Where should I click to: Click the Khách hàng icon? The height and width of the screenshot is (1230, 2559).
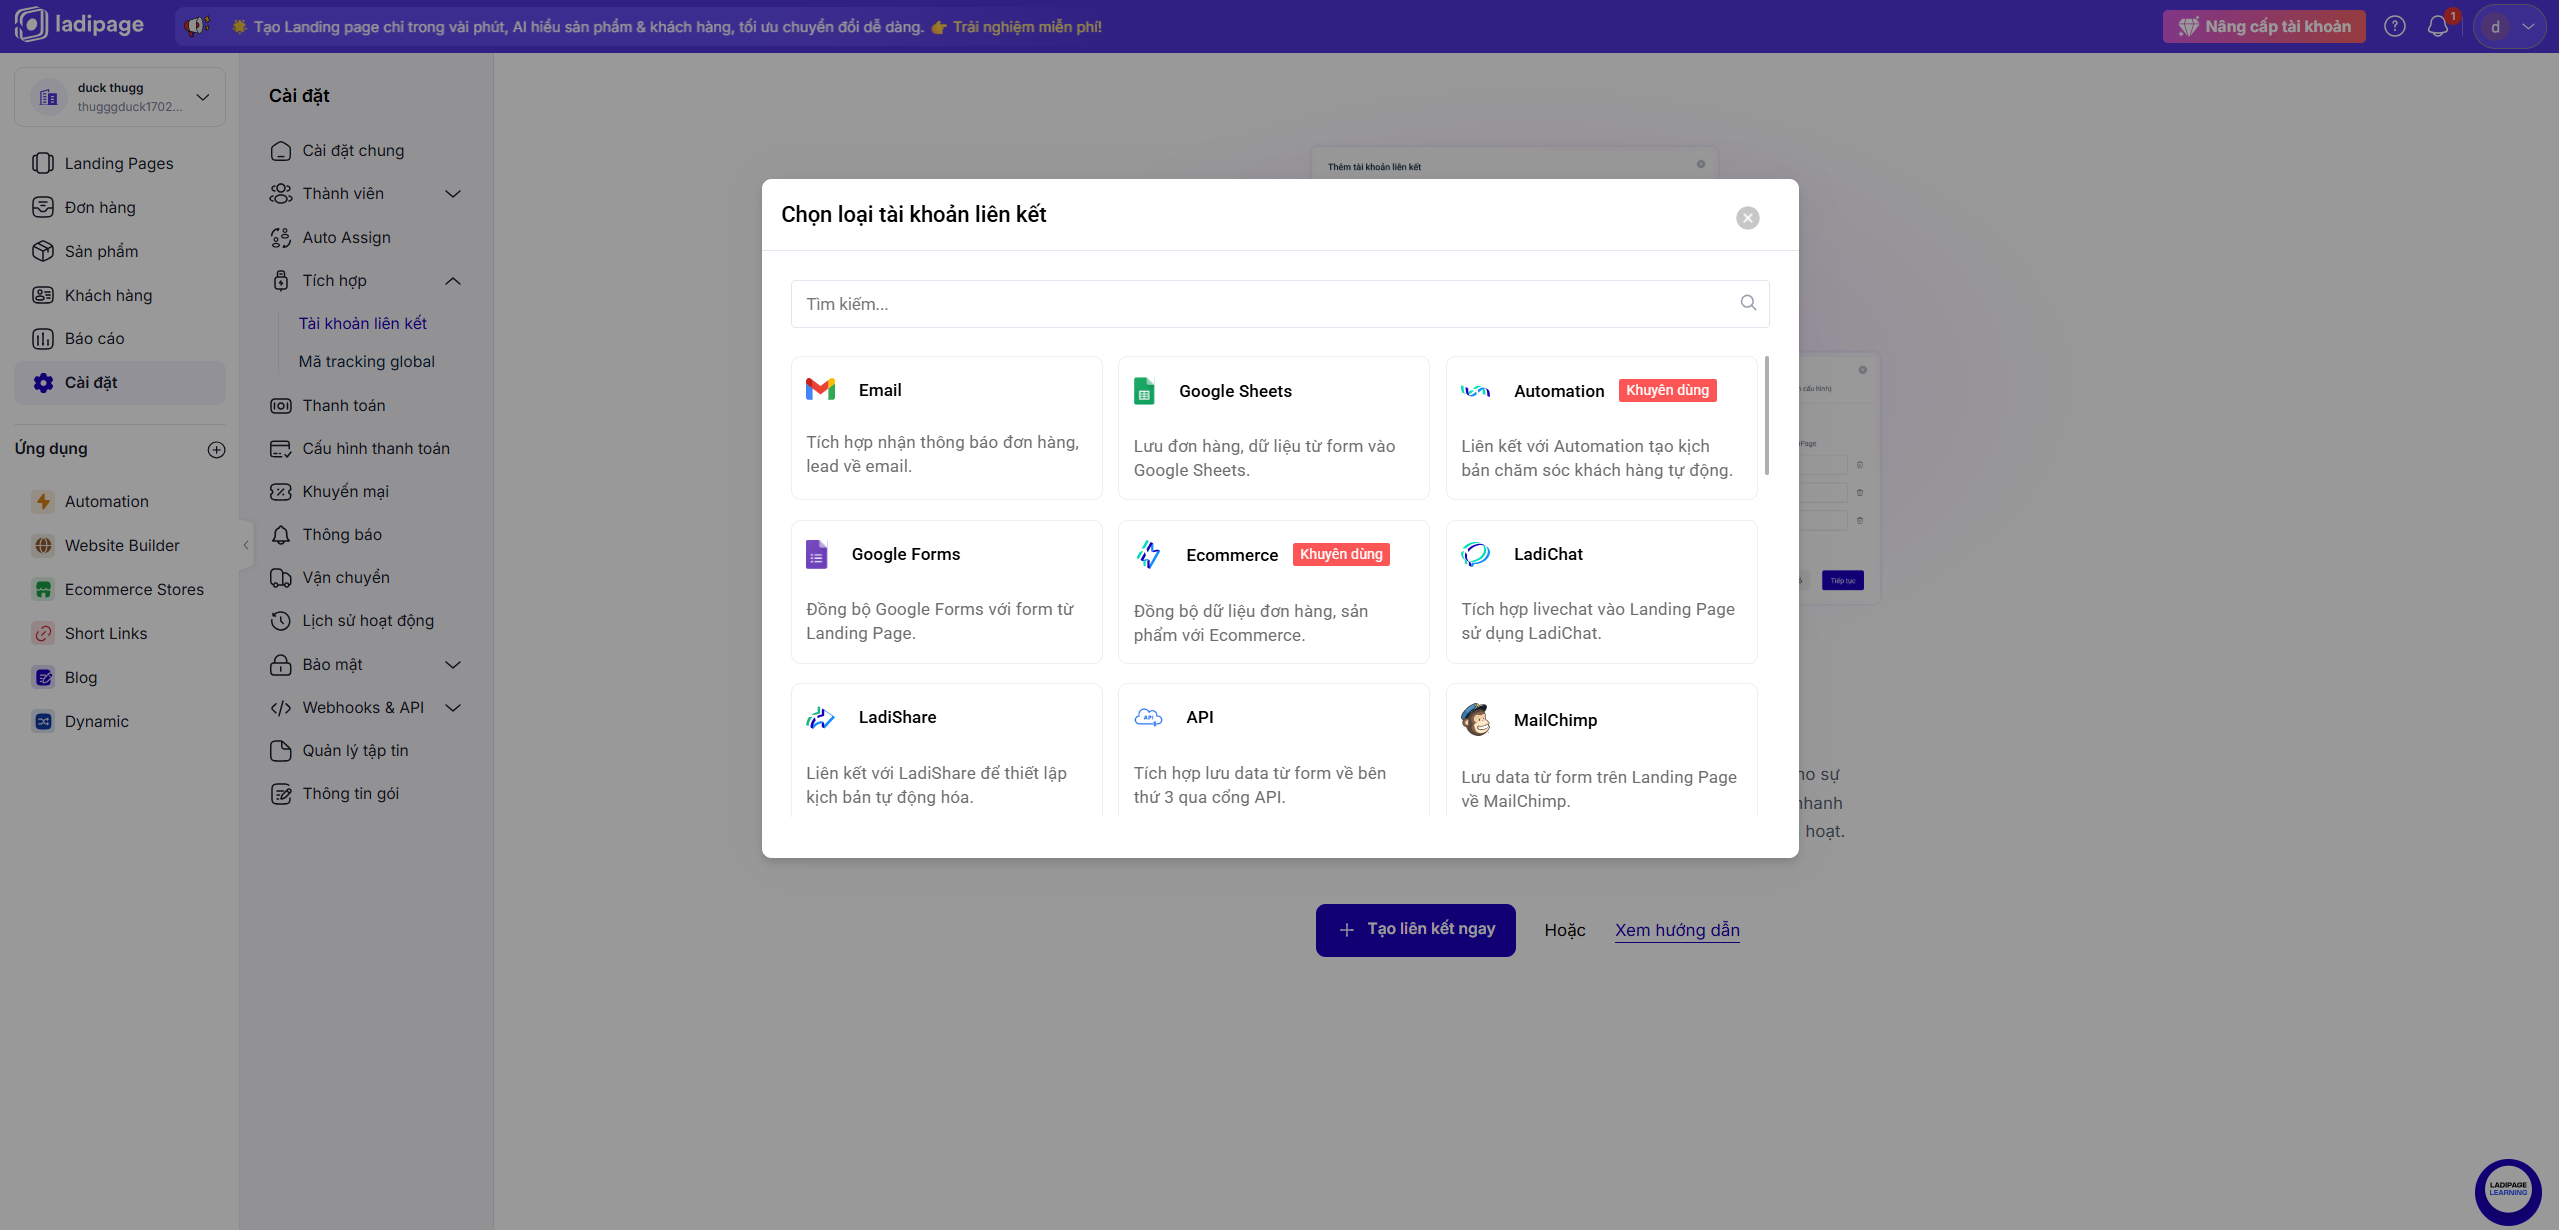tap(43, 295)
